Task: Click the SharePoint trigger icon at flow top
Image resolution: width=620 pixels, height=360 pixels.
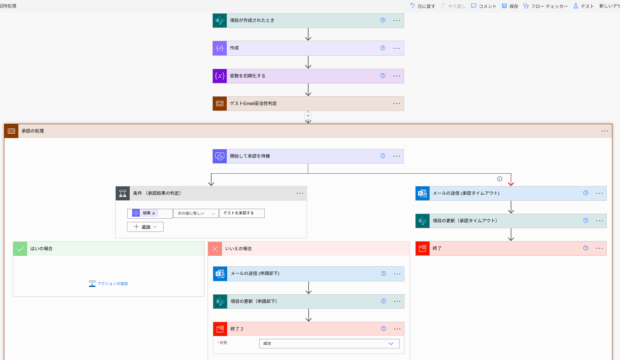Action: point(220,21)
